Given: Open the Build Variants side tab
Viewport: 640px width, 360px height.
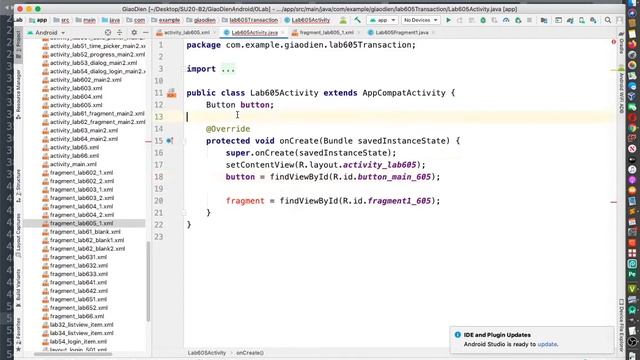Looking at the screenshot, I should click(x=18, y=288).
